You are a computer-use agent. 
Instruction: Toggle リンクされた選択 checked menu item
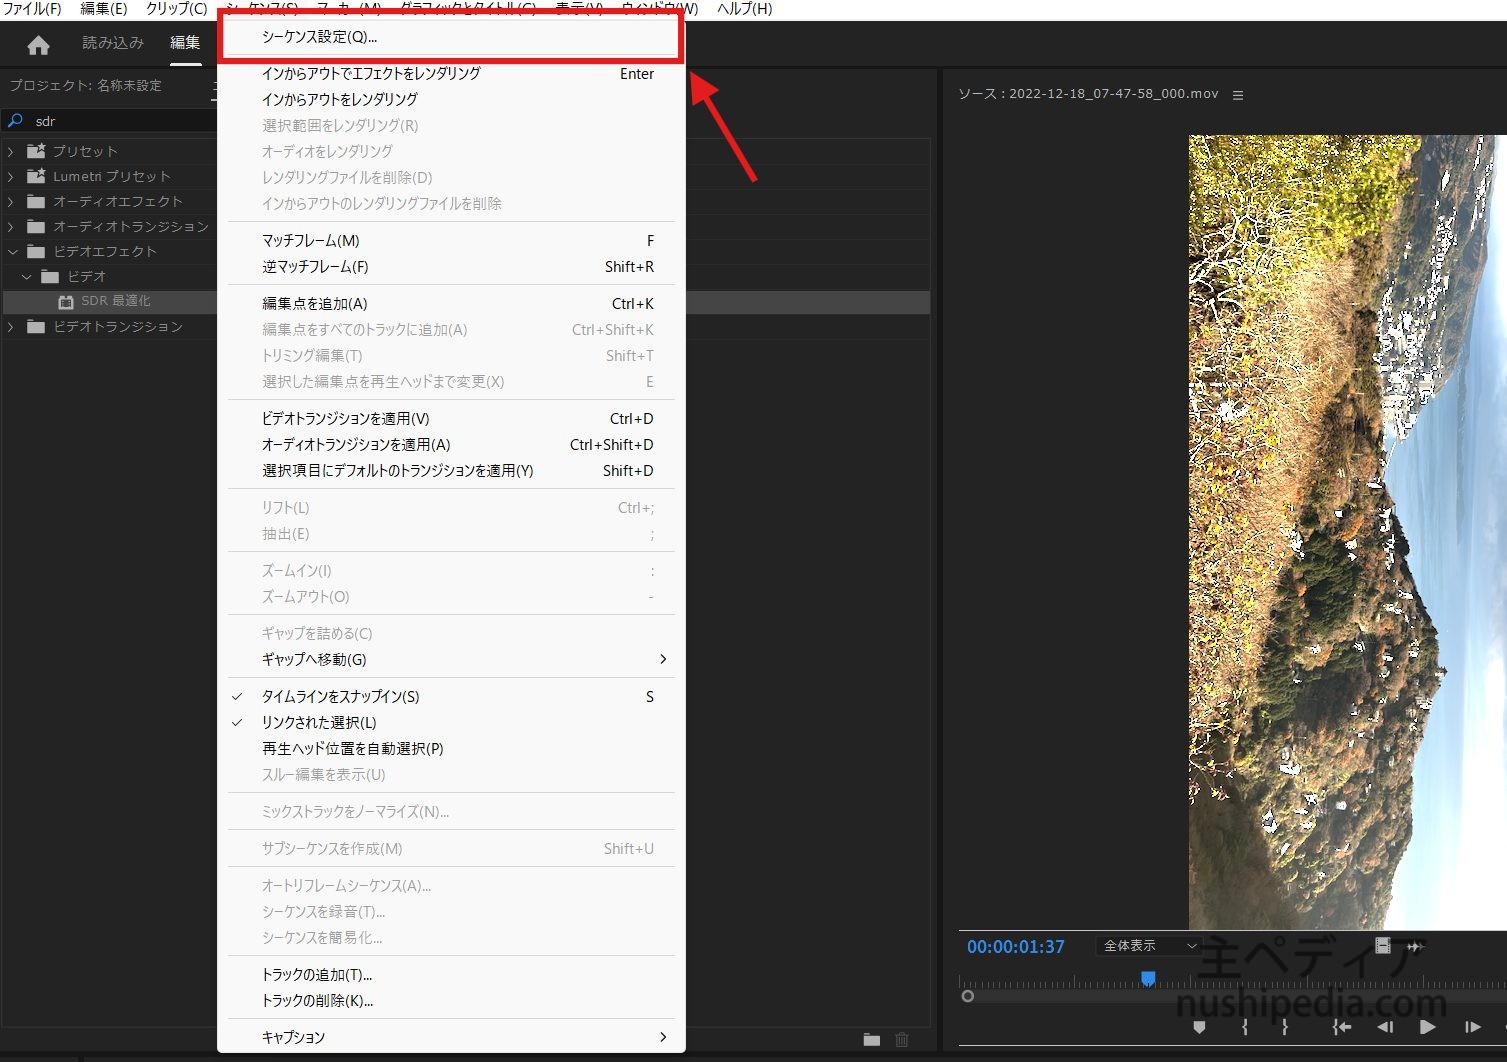point(319,723)
